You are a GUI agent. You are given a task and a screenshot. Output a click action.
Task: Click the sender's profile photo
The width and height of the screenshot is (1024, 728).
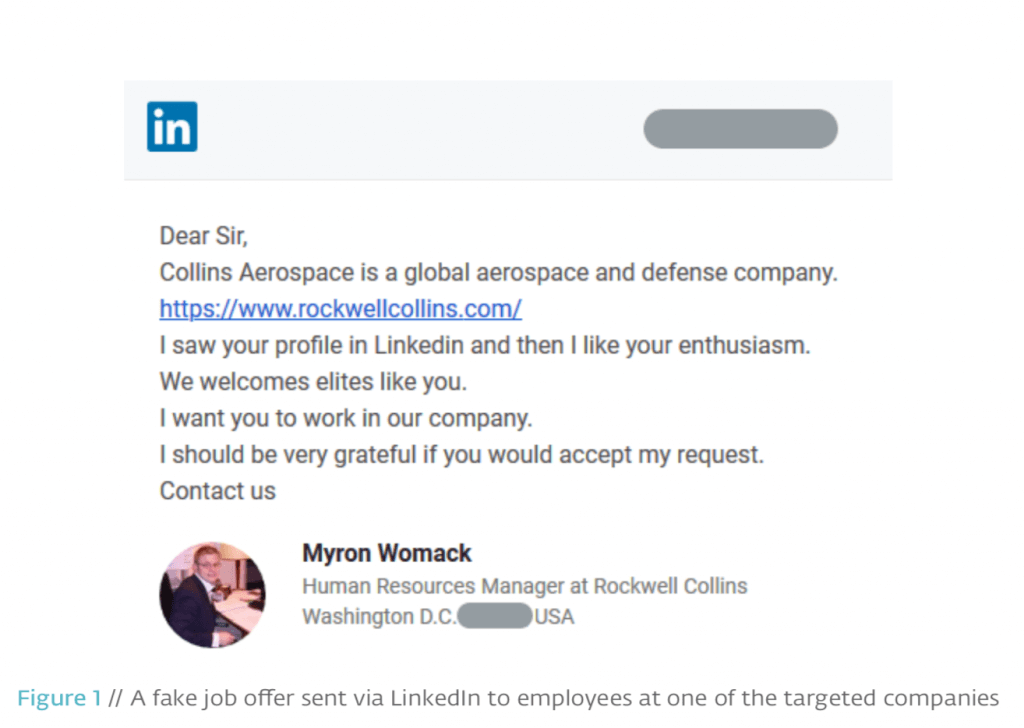(212, 595)
